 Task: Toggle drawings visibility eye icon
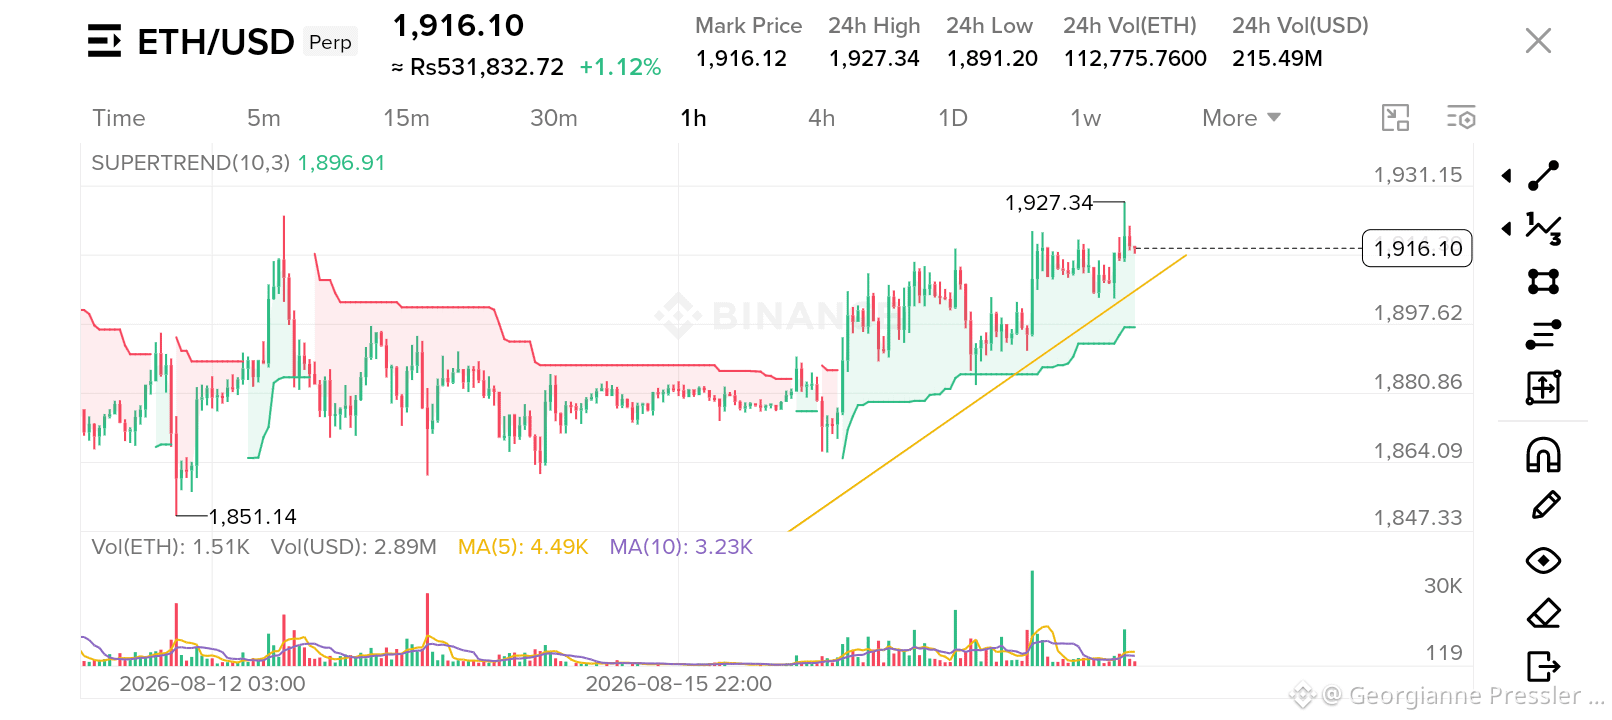coord(1543,560)
